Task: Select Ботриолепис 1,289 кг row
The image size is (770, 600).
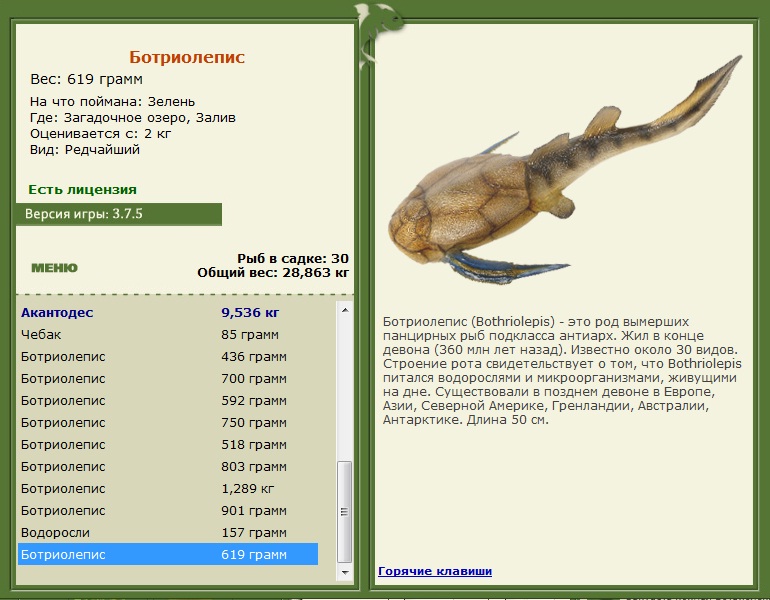Action: point(168,489)
